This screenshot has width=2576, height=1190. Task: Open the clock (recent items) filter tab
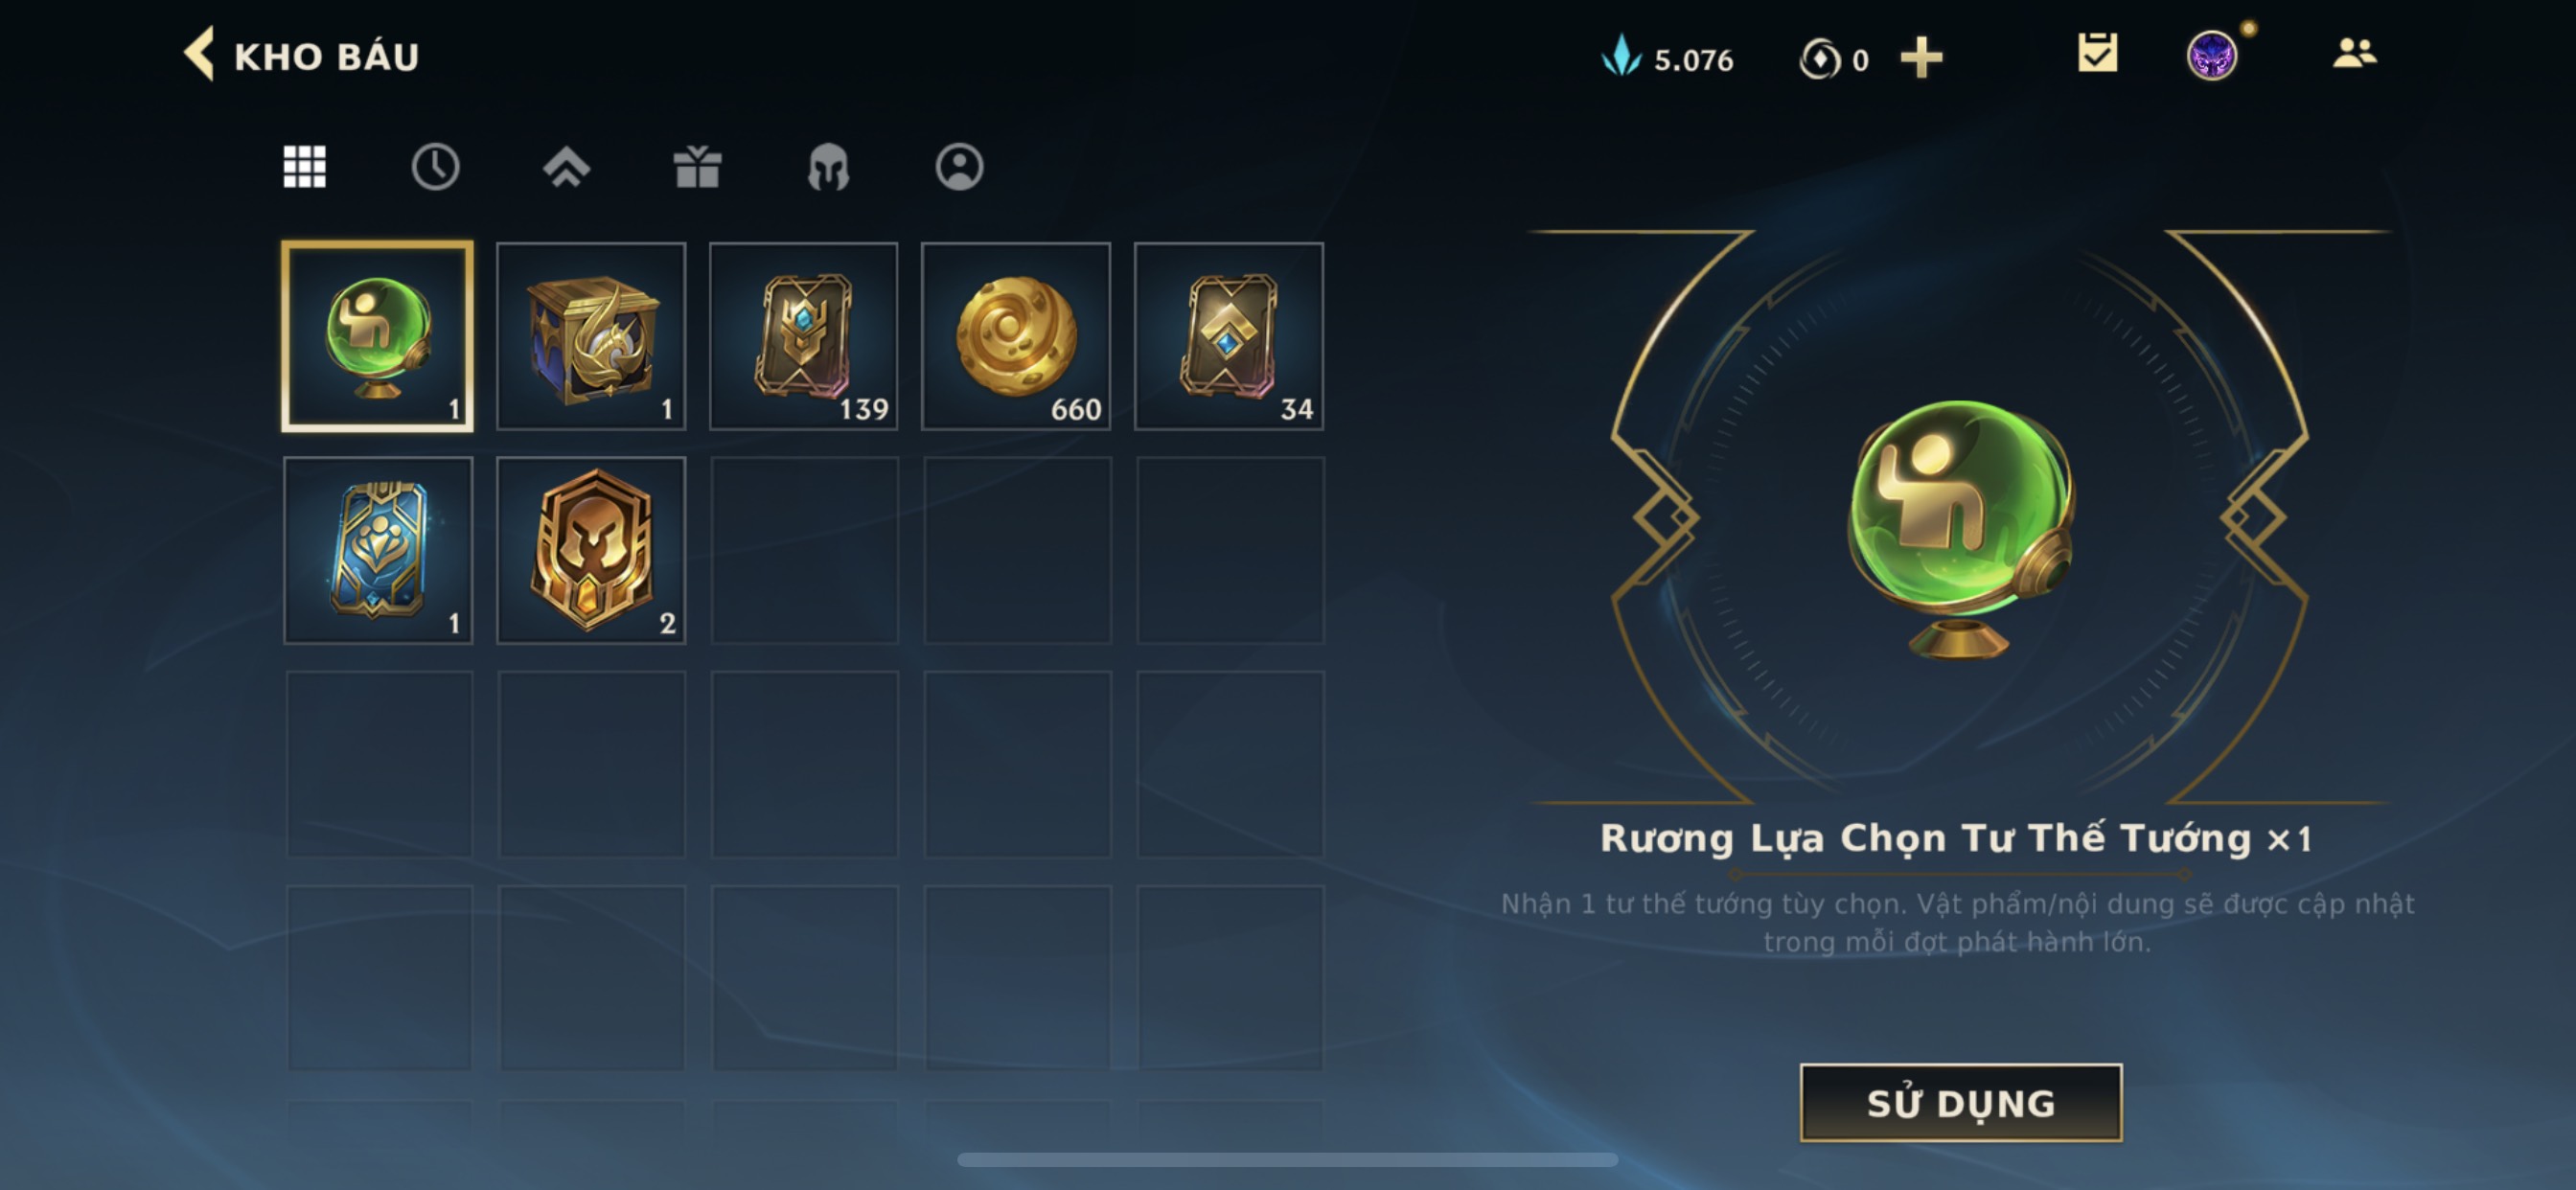[x=435, y=167]
